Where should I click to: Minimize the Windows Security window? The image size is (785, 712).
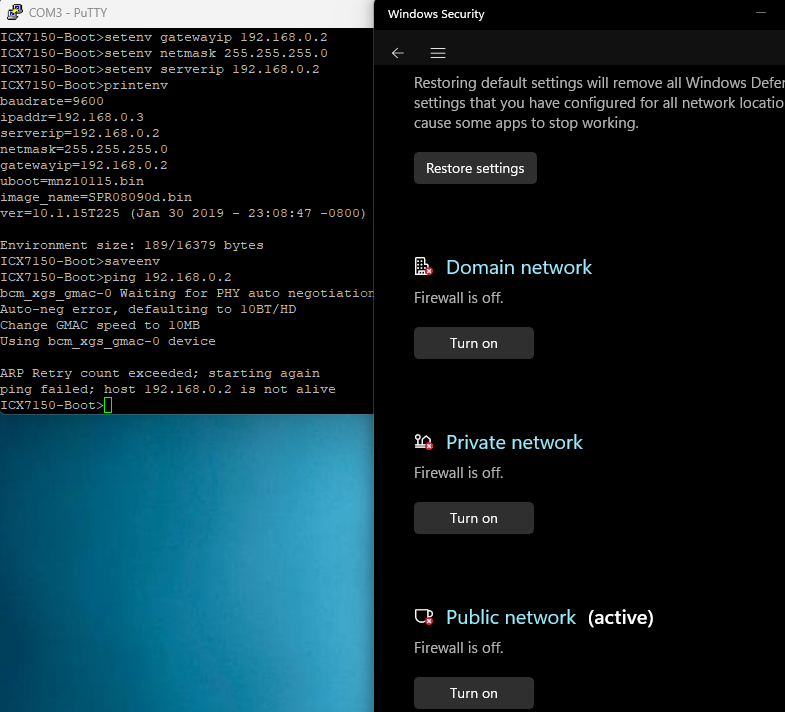click(x=762, y=14)
